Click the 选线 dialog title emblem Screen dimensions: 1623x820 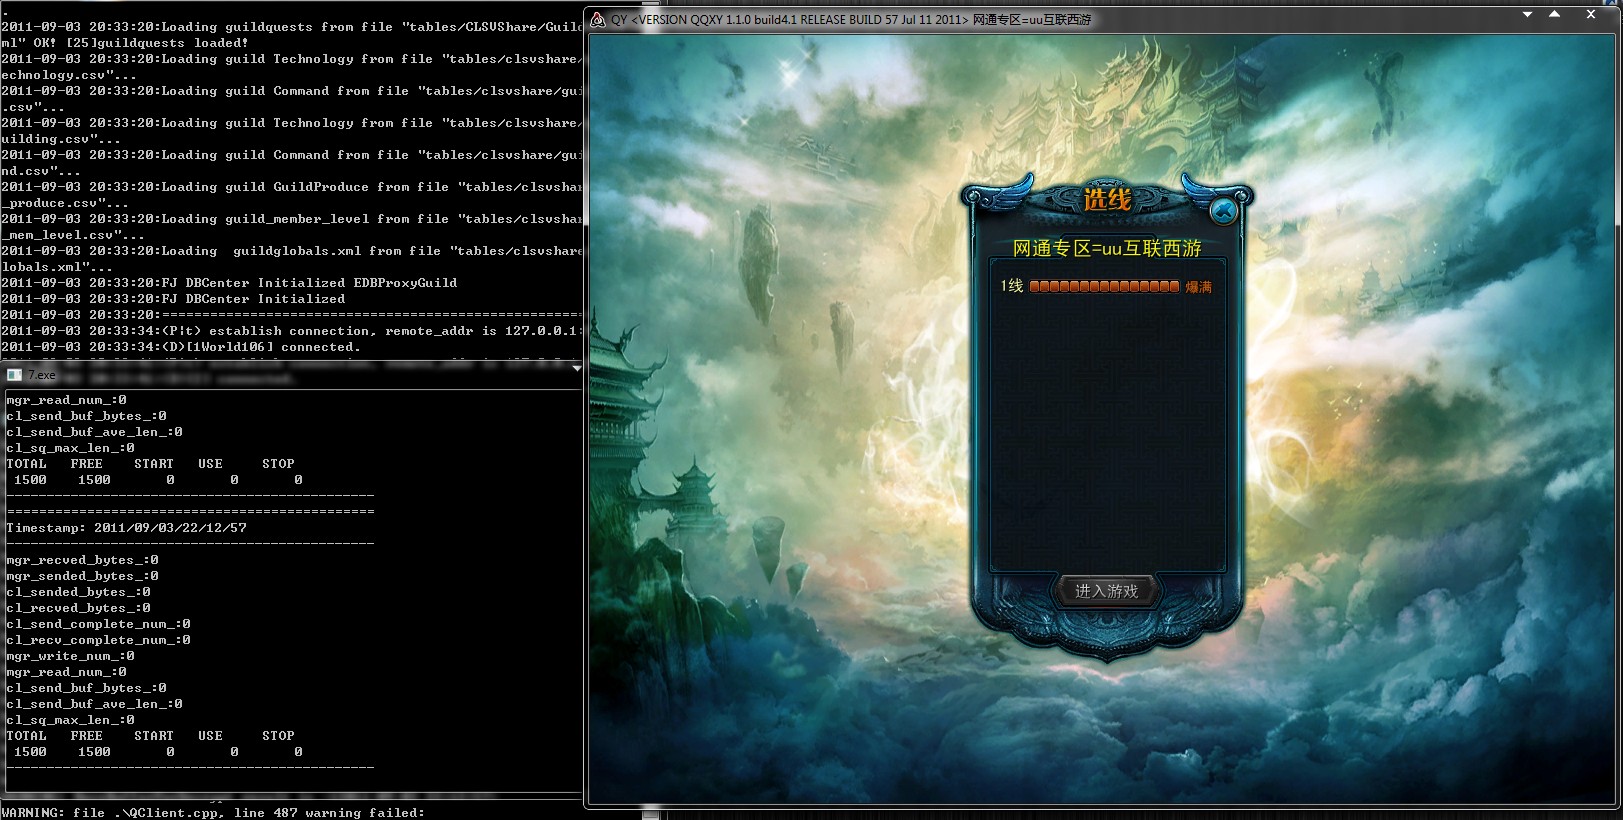1107,200
